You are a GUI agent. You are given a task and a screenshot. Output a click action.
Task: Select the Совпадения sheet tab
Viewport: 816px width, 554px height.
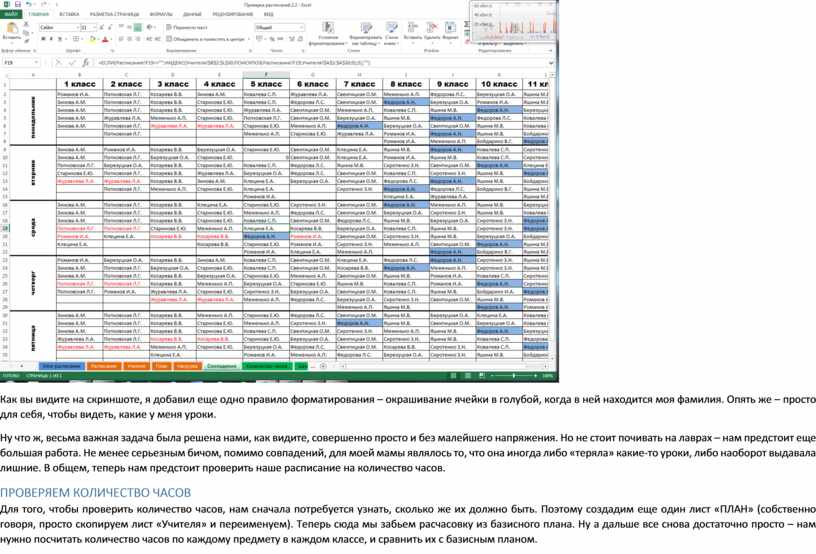(x=221, y=366)
